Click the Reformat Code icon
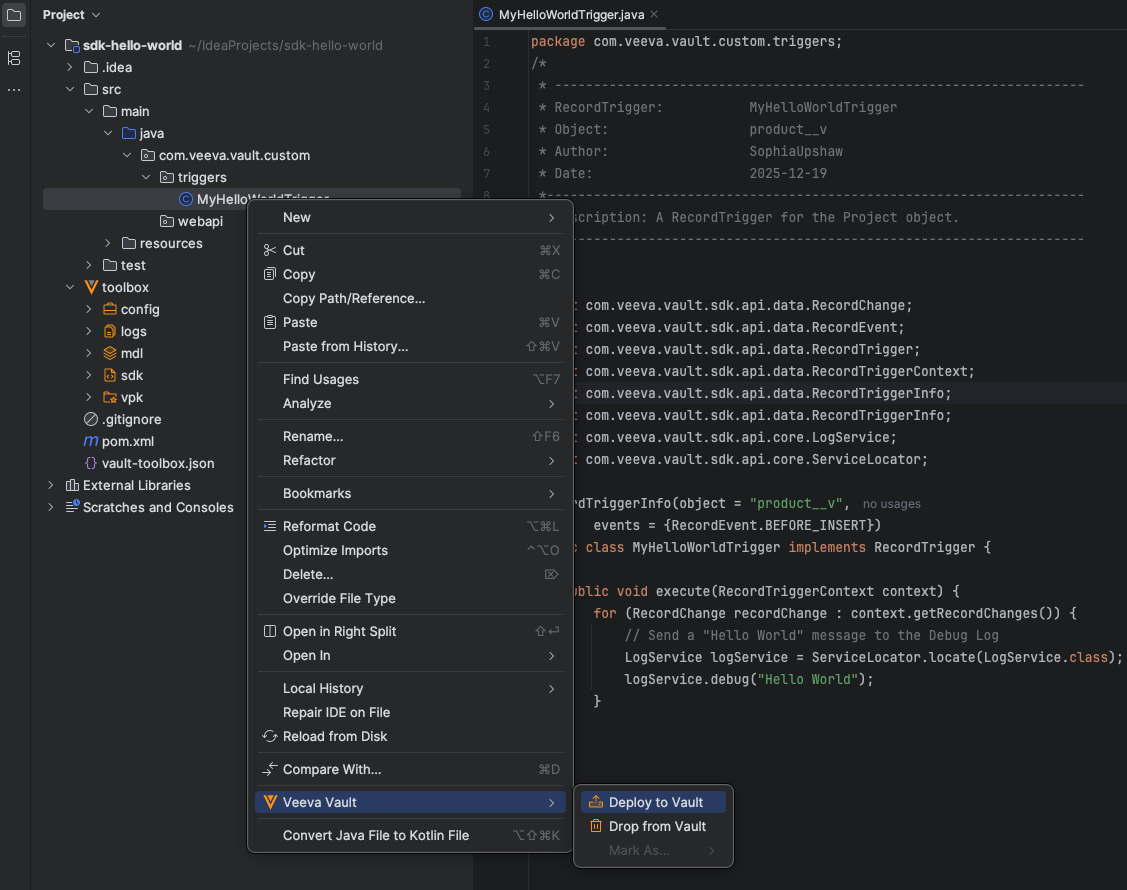 270,526
